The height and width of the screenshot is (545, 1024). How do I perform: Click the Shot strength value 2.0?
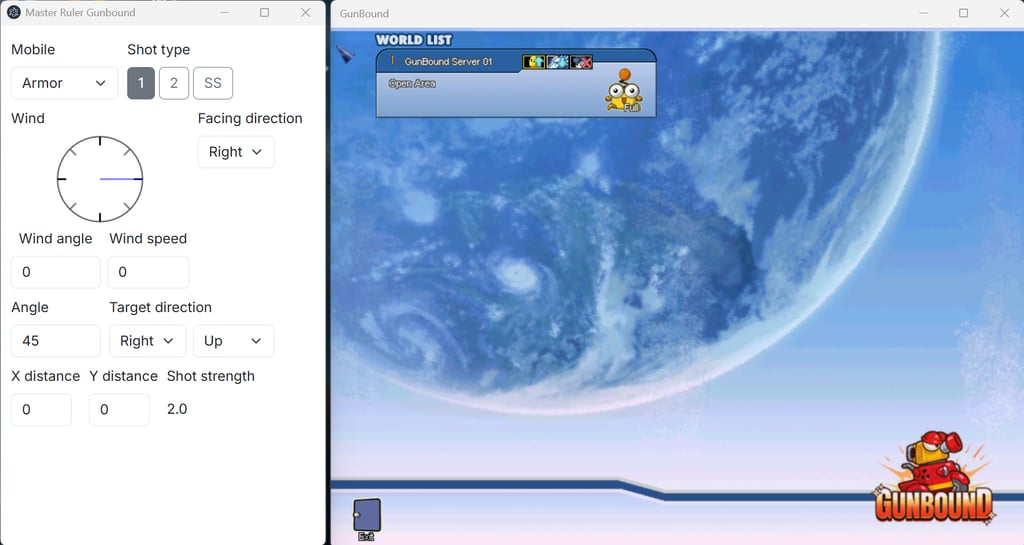point(177,409)
